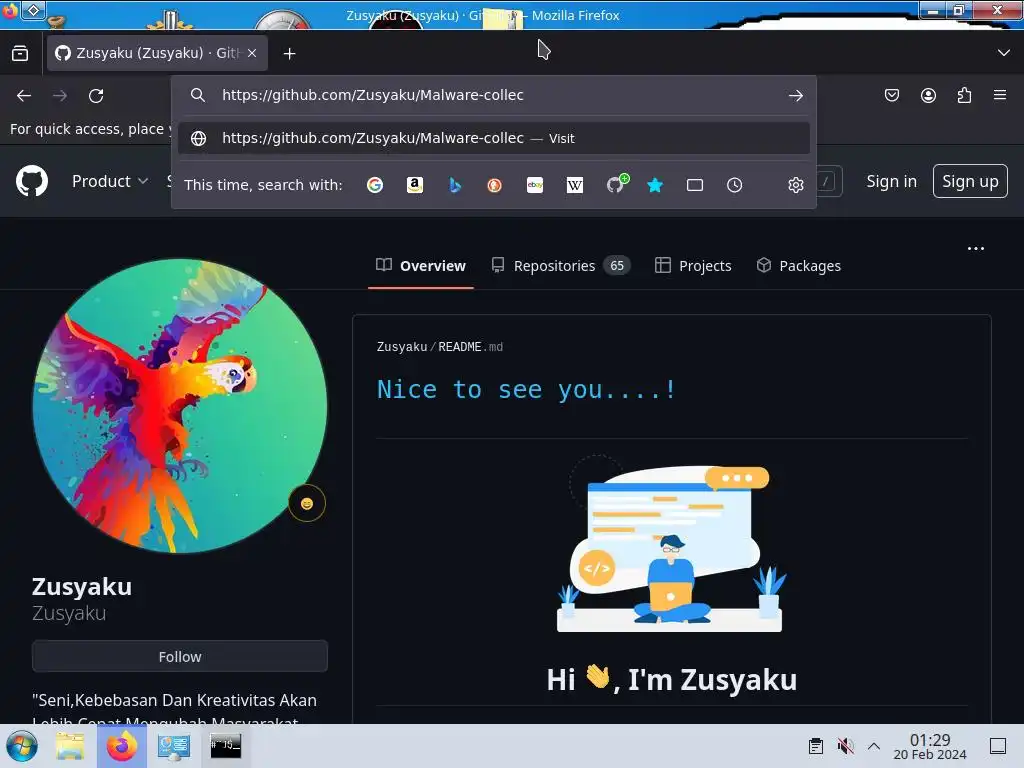1024x768 pixels.
Task: Click the Sign up button
Action: (970, 181)
